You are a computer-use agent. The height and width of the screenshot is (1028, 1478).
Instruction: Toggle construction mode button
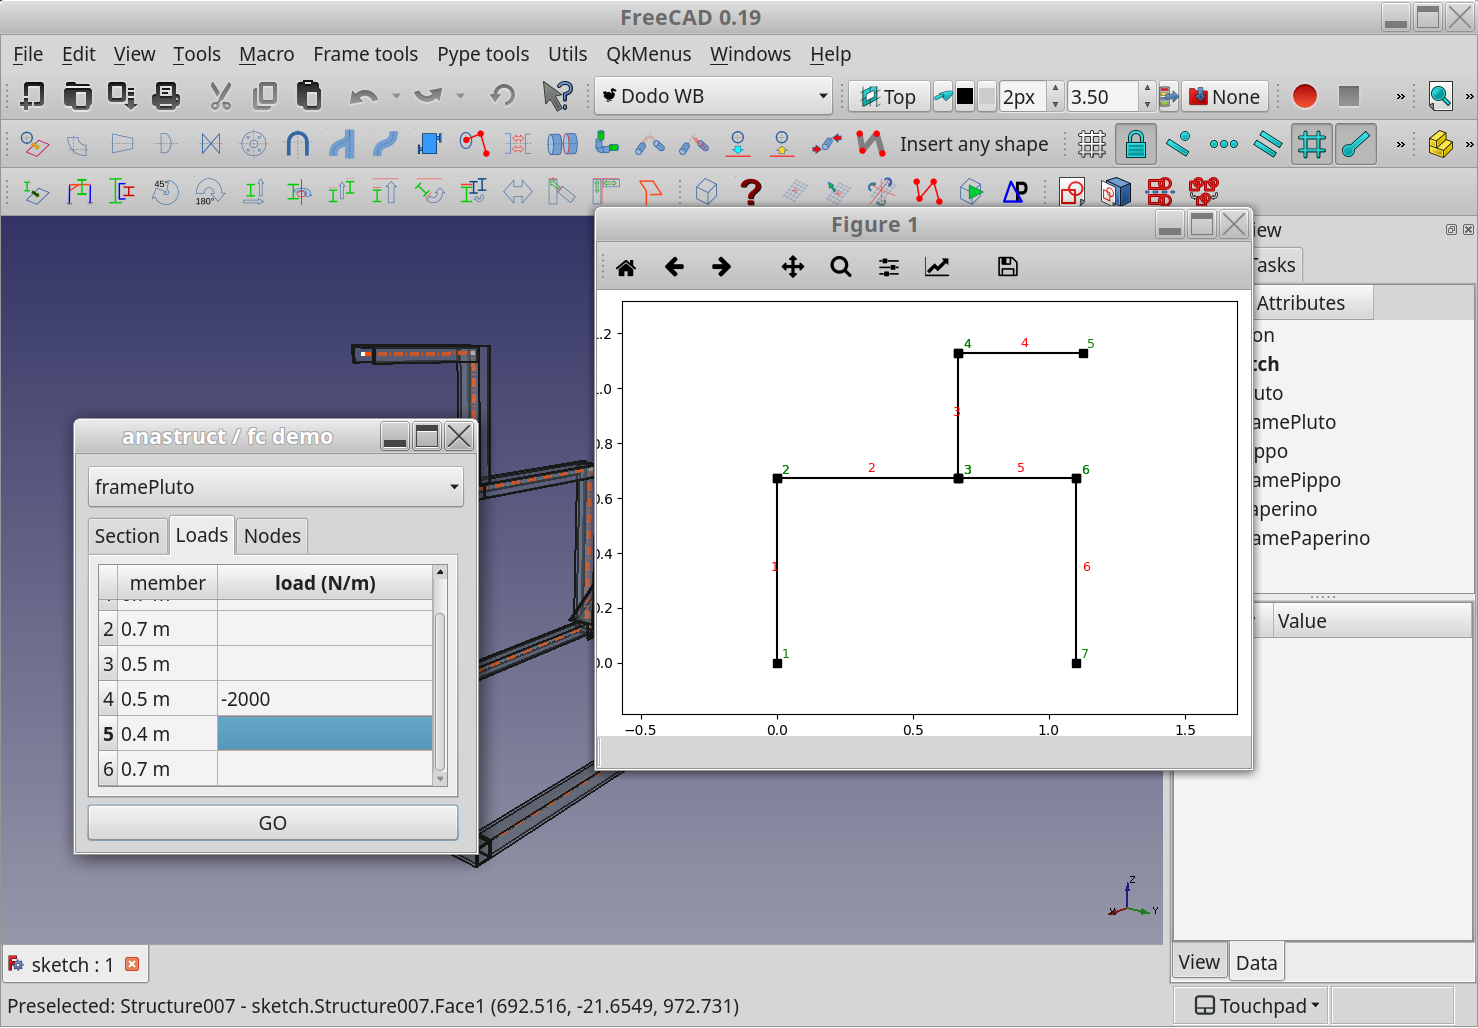941,96
